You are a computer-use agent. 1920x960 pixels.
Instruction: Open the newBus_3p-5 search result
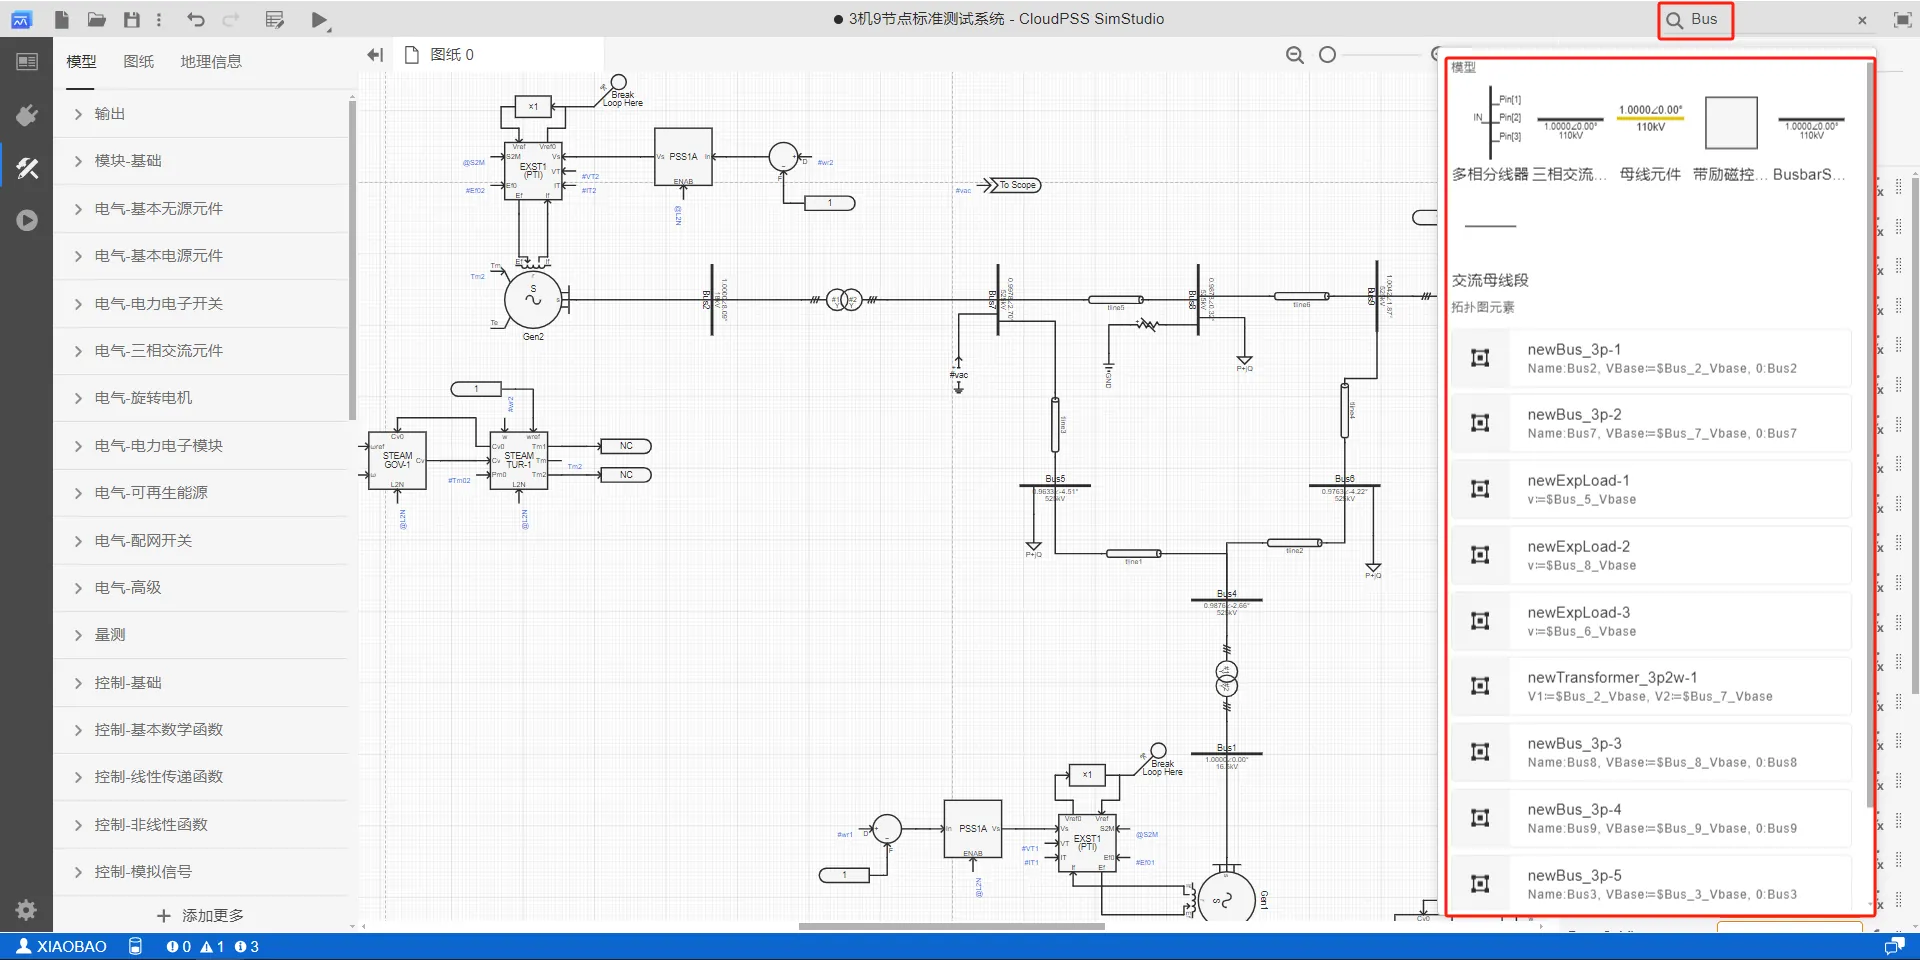[x=1652, y=884]
